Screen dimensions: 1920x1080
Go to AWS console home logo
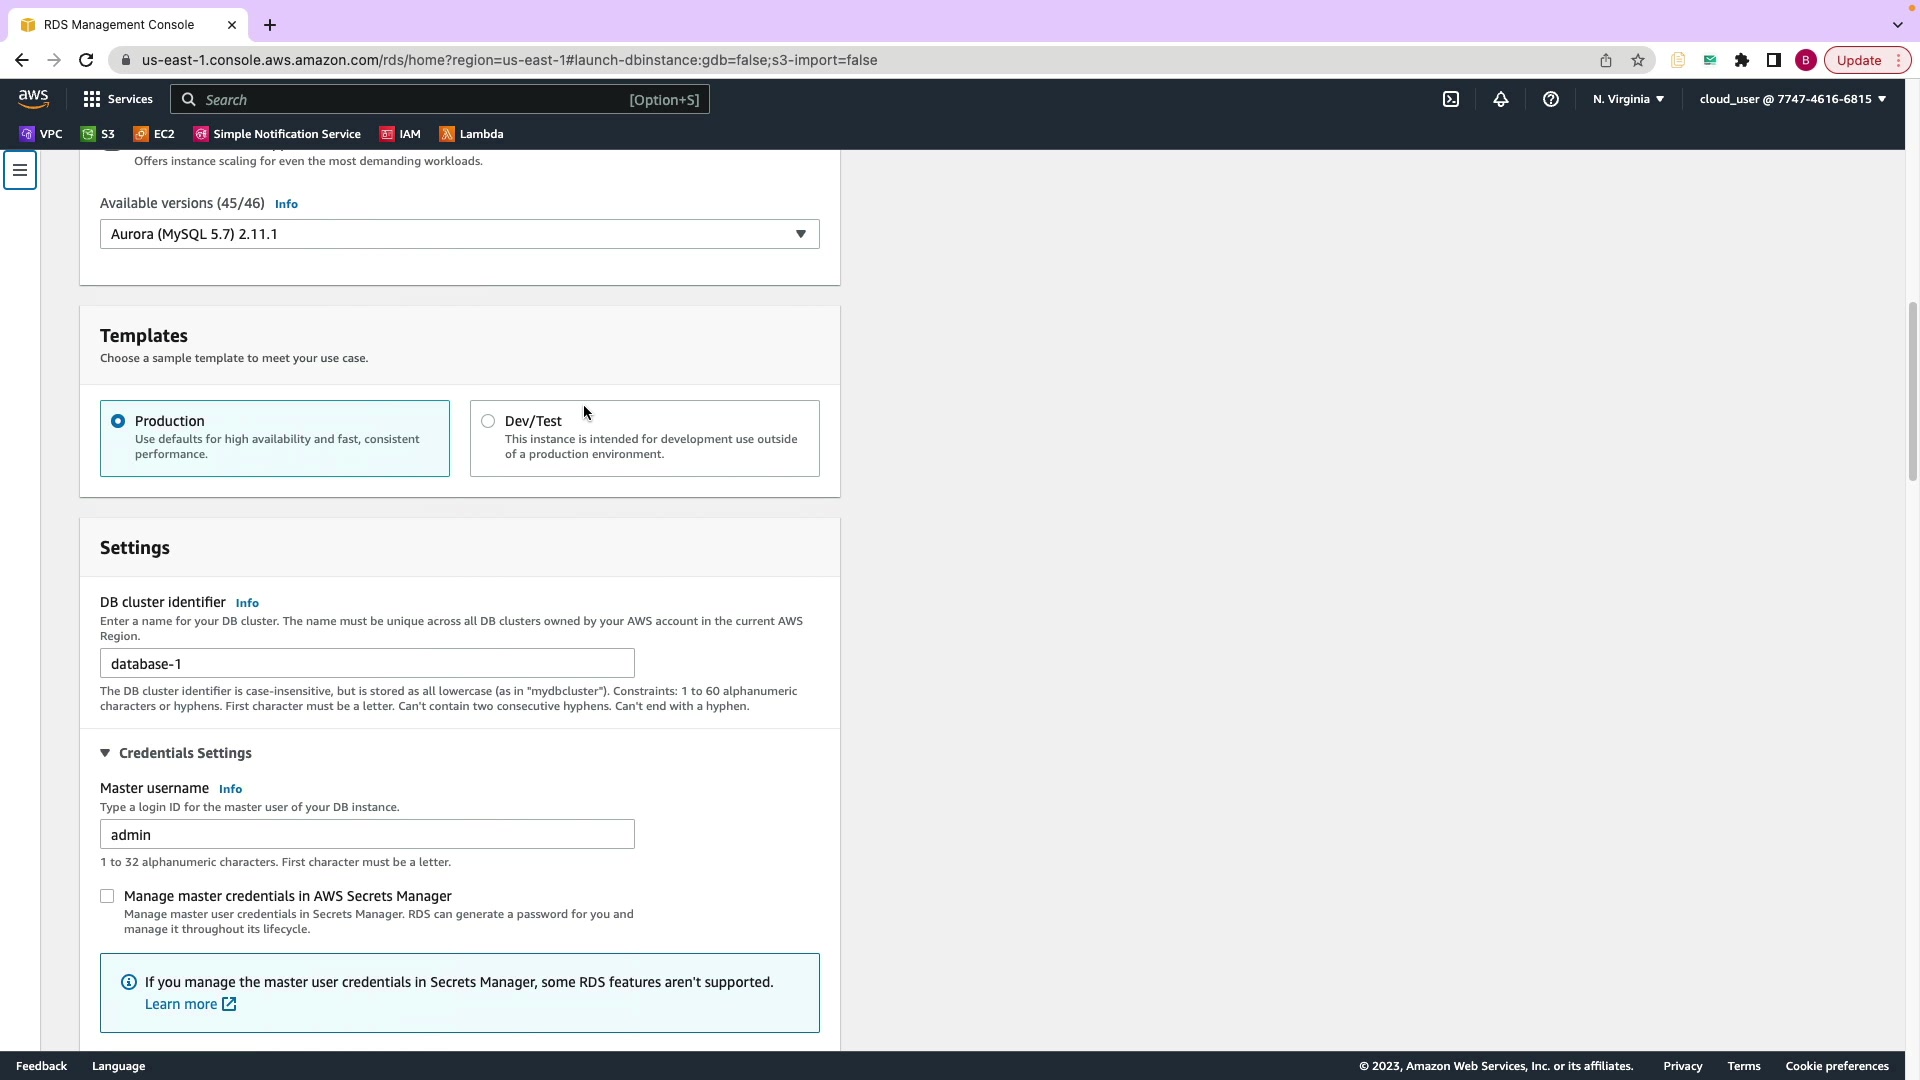click(33, 98)
